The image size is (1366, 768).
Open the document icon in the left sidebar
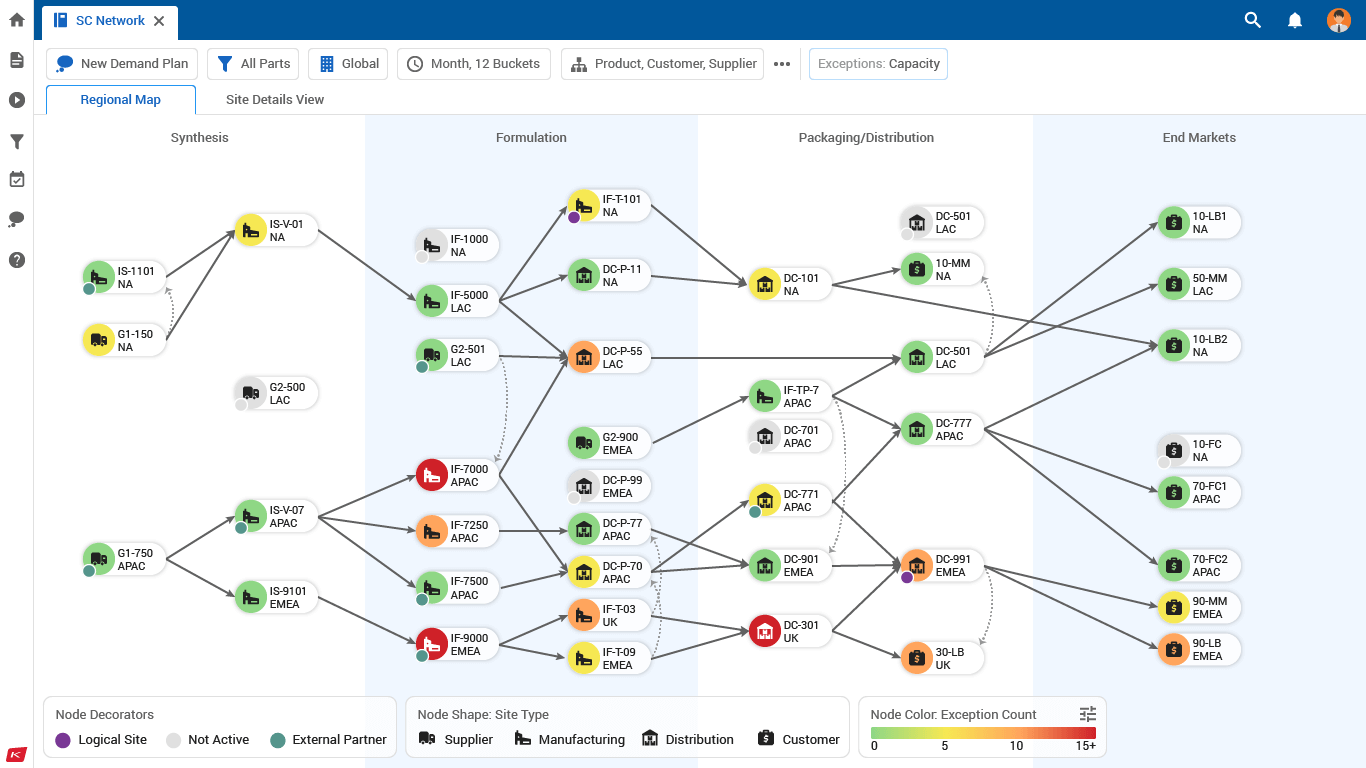point(16,60)
